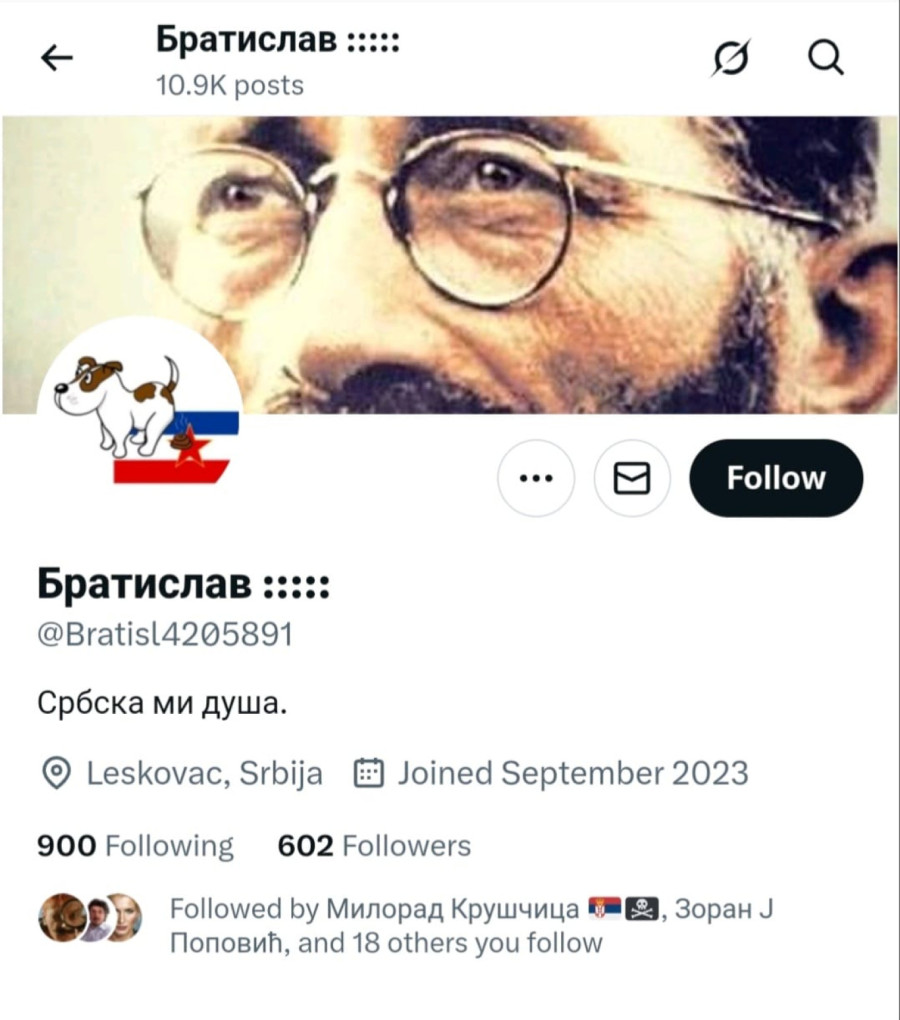The width and height of the screenshot is (900, 1020).
Task: Click the location pin icon beside Leskovac
Action: pos(57,772)
